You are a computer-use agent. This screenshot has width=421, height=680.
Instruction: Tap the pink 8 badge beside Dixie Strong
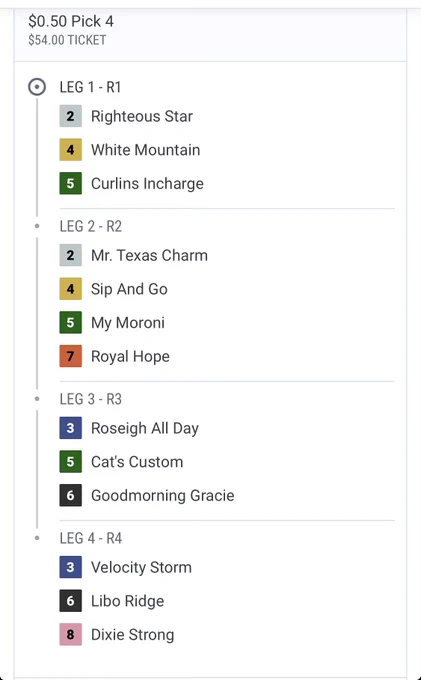(71, 634)
